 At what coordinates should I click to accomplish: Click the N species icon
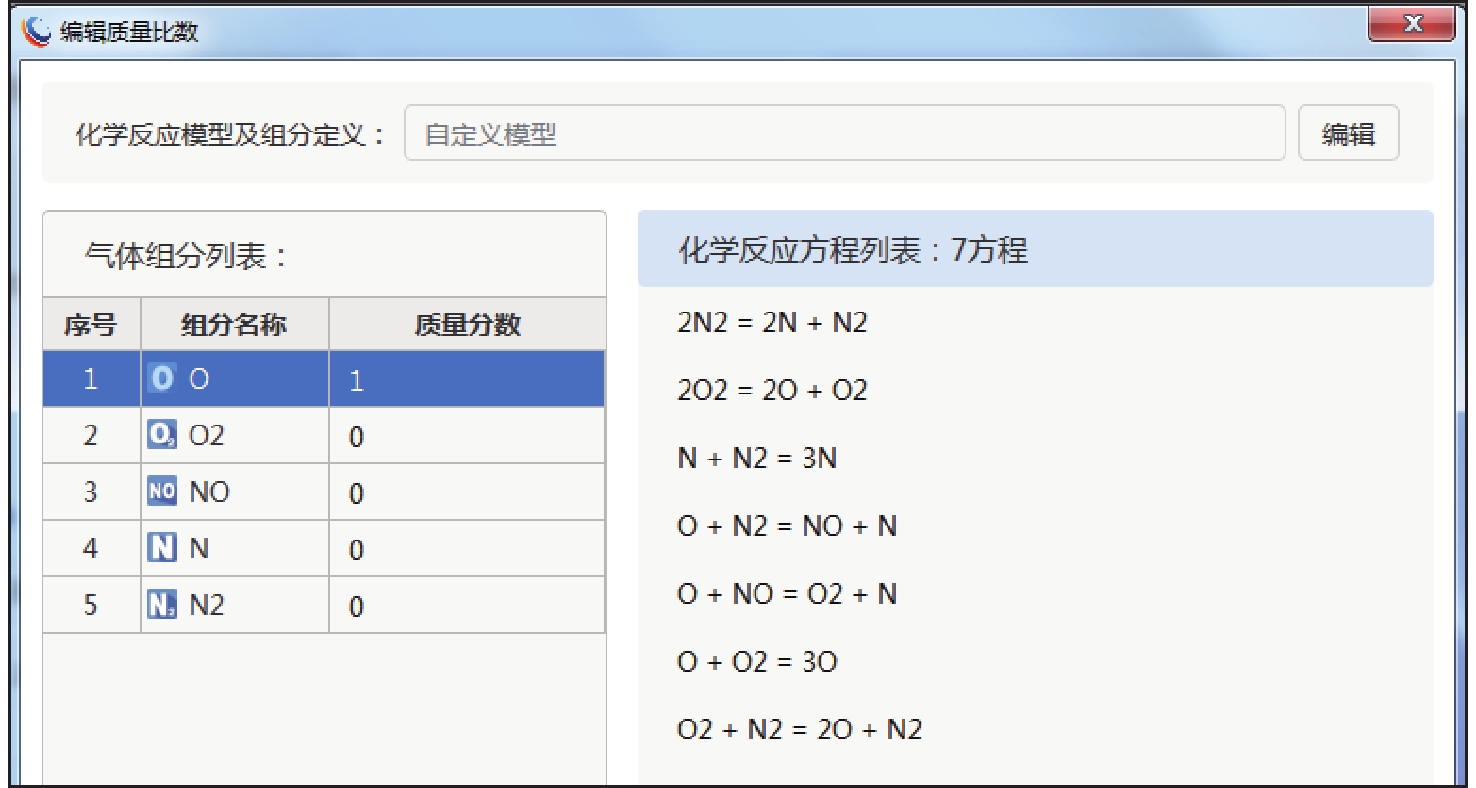coord(162,548)
